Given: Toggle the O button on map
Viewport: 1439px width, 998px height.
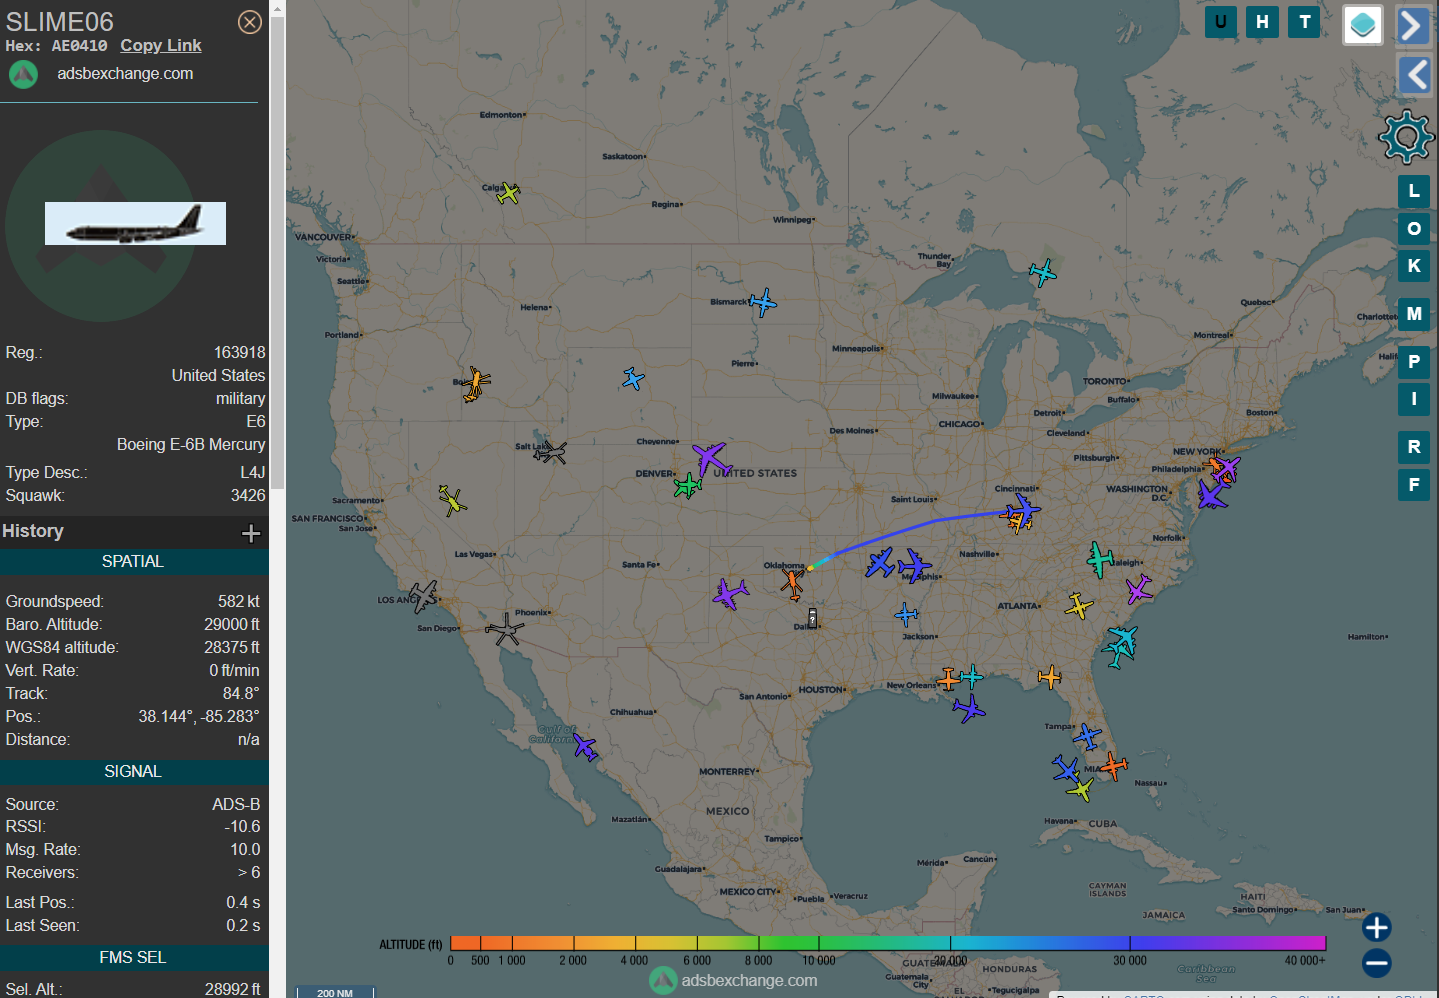Looking at the screenshot, I should [1414, 229].
